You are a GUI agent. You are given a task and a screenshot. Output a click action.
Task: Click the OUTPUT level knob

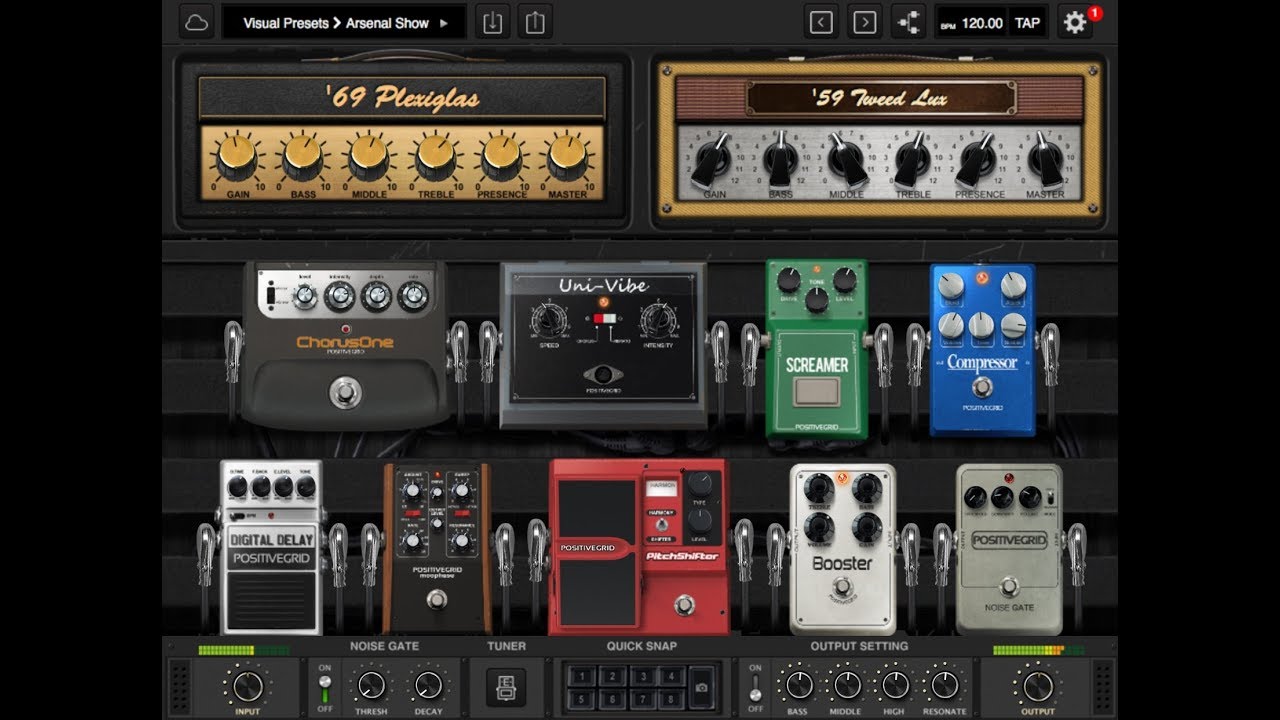tap(1038, 686)
